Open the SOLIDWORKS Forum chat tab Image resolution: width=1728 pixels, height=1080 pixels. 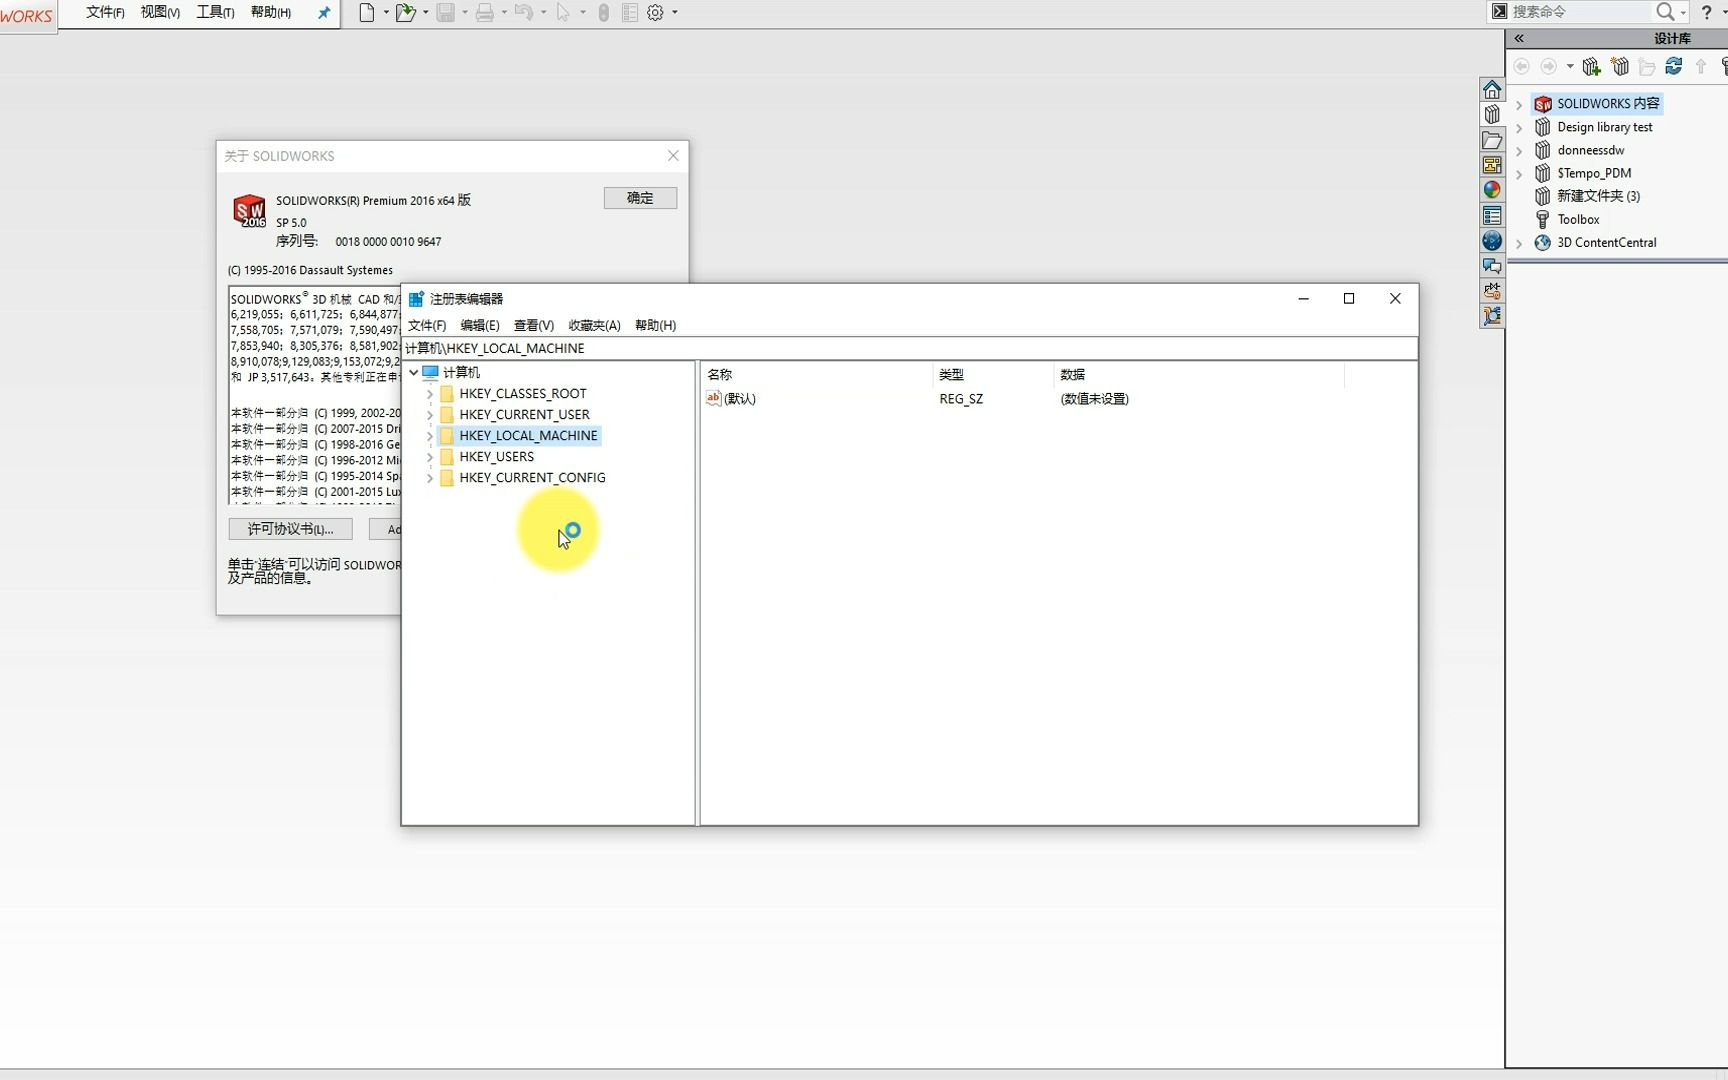click(x=1492, y=265)
